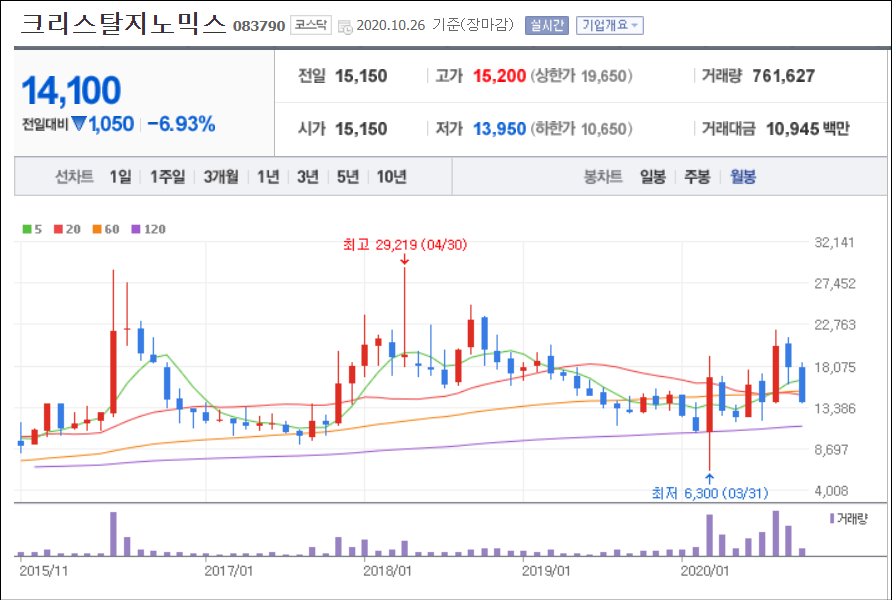Image resolution: width=892 pixels, height=600 pixels.
Task: Select the 1년 line chart period
Action: pos(268,177)
